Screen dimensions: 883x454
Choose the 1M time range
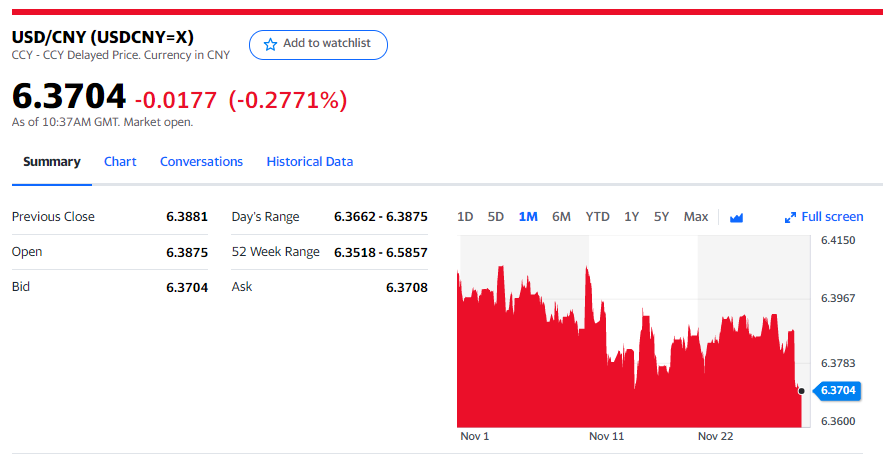click(x=528, y=217)
